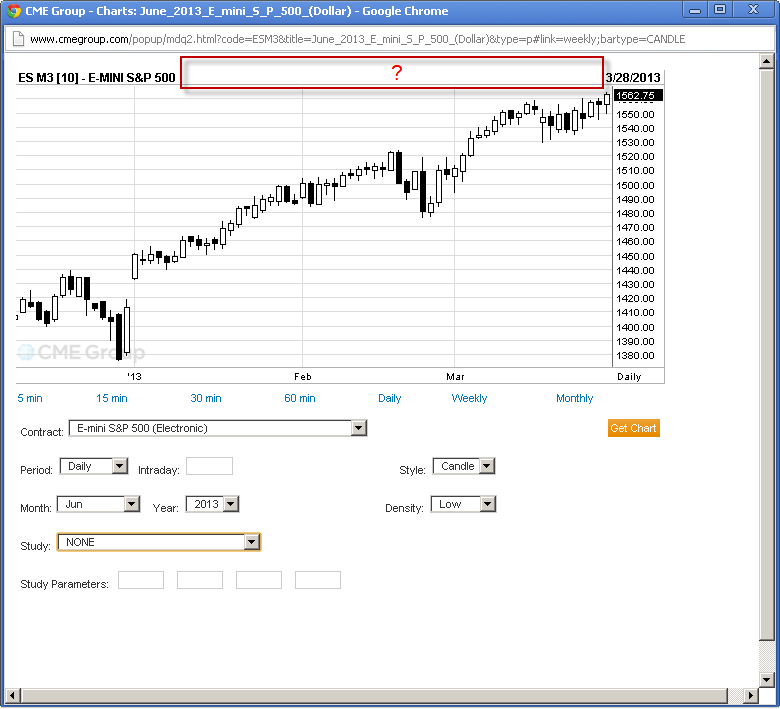Click the 3/28/2013 date label
780x709 pixels.
coord(633,78)
